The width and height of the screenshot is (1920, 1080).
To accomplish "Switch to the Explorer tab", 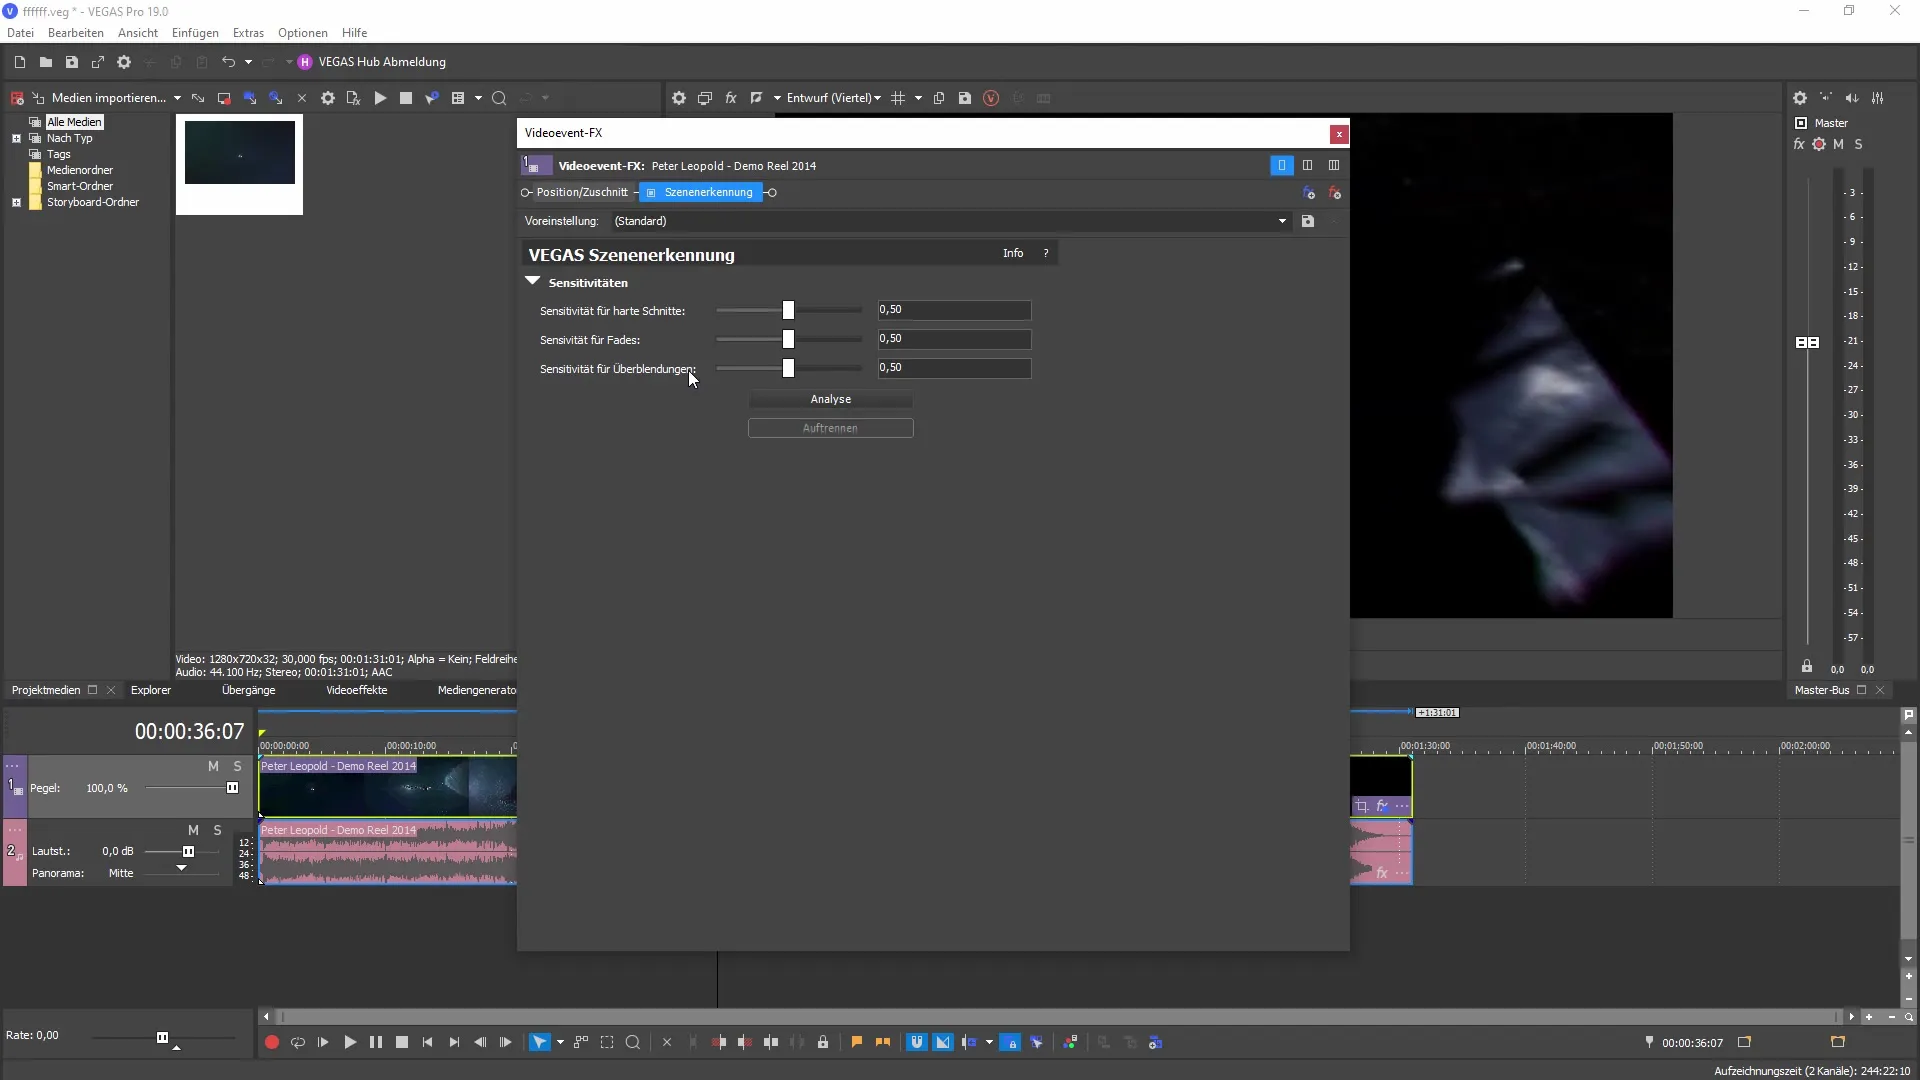I will (151, 690).
